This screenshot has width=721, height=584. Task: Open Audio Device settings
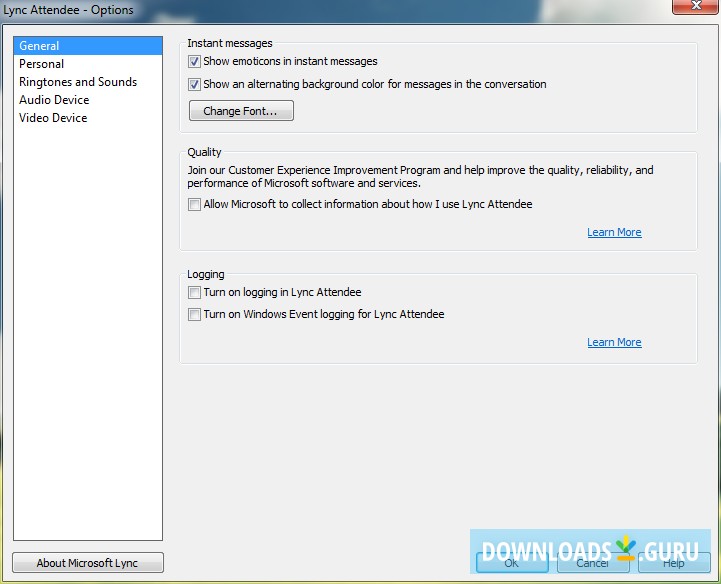(x=88, y=100)
